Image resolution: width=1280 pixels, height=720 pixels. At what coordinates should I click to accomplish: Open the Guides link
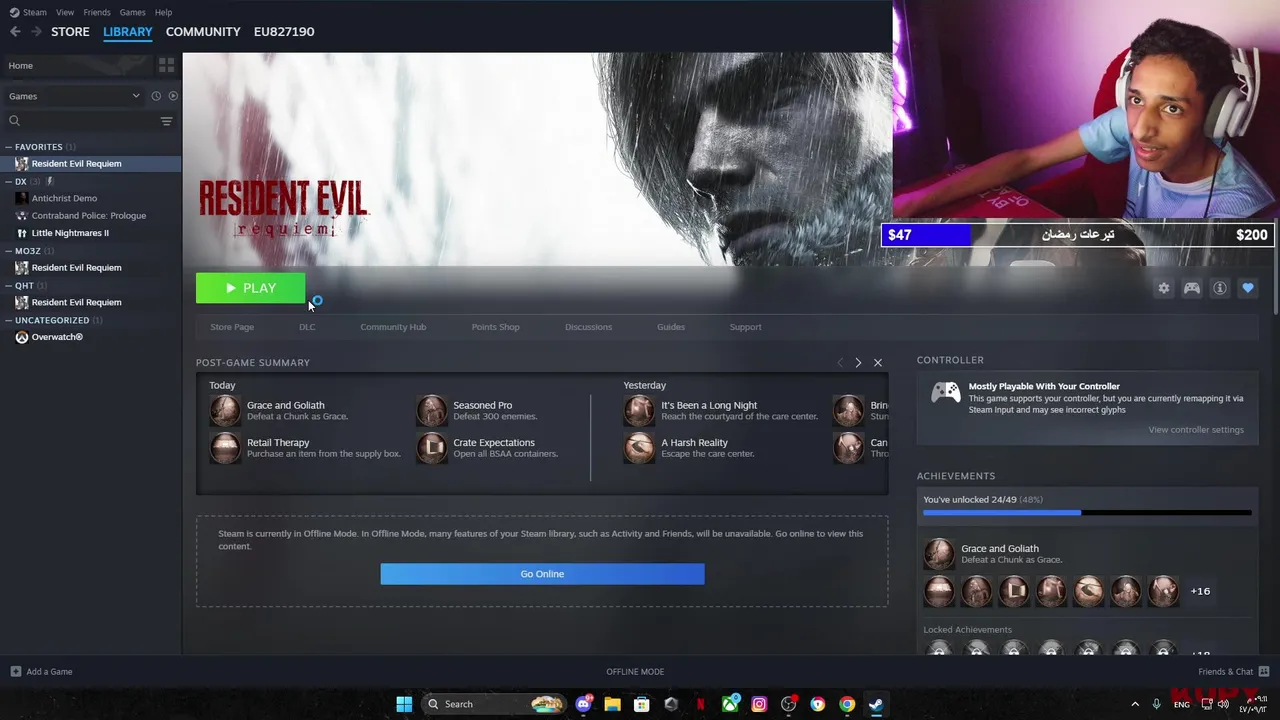pyautogui.click(x=671, y=327)
